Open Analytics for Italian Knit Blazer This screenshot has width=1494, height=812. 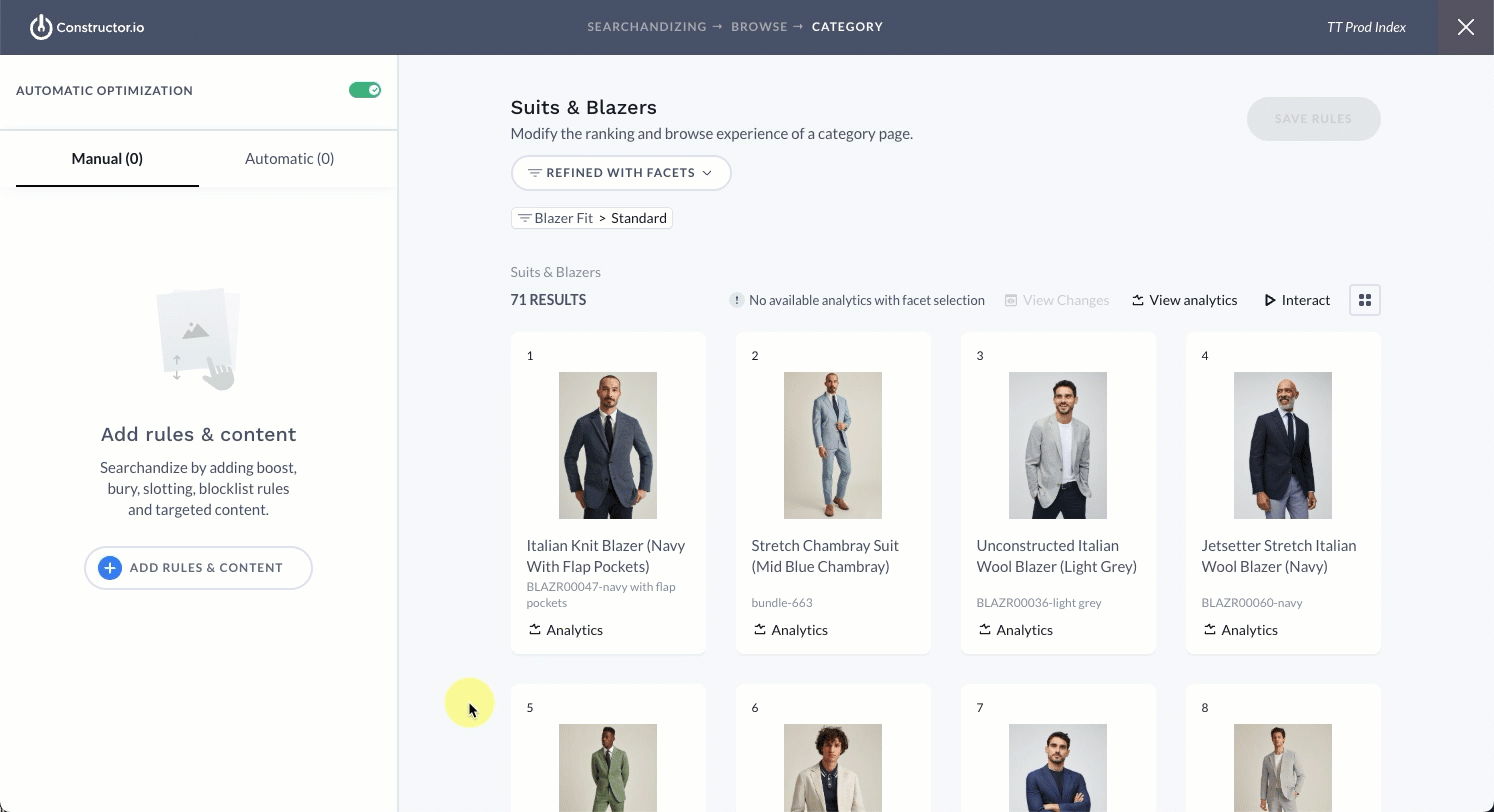pyautogui.click(x=566, y=630)
